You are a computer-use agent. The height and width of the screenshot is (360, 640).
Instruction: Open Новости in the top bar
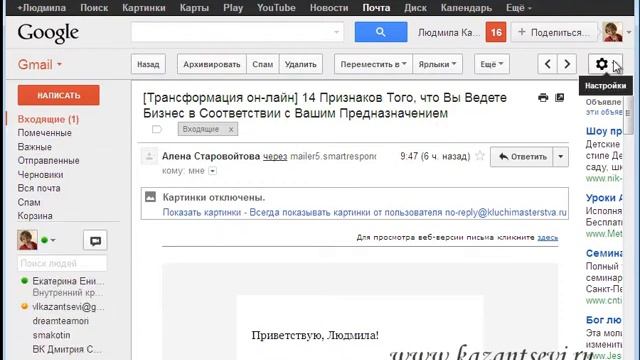point(329,8)
